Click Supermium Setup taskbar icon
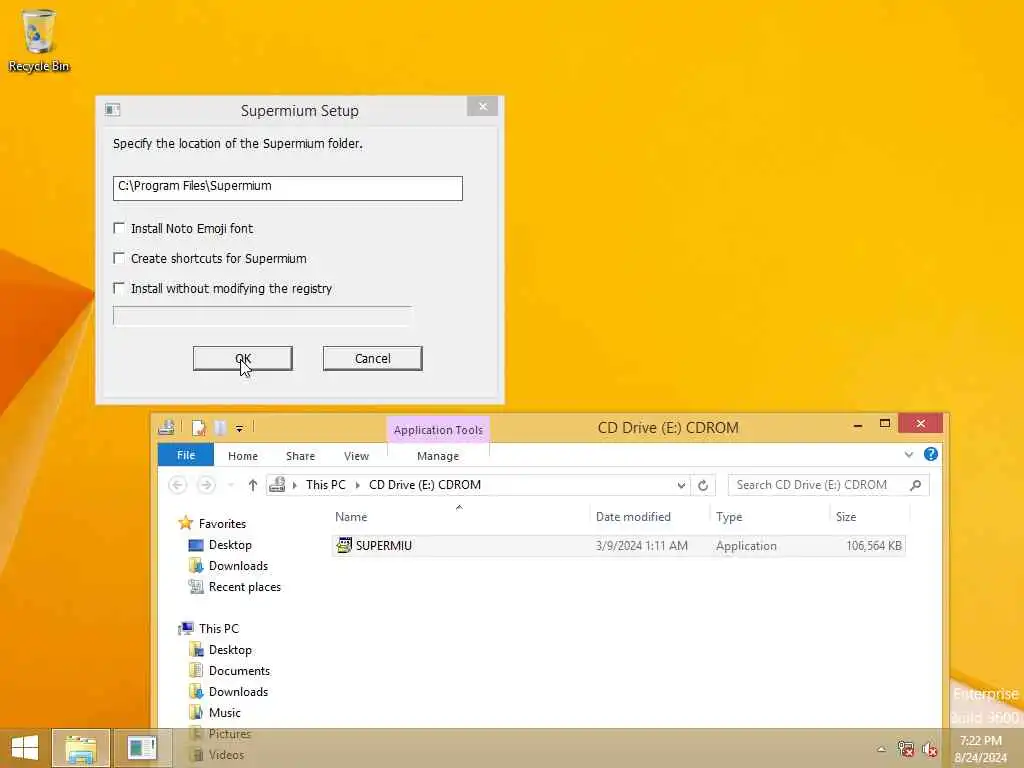 click(142, 748)
